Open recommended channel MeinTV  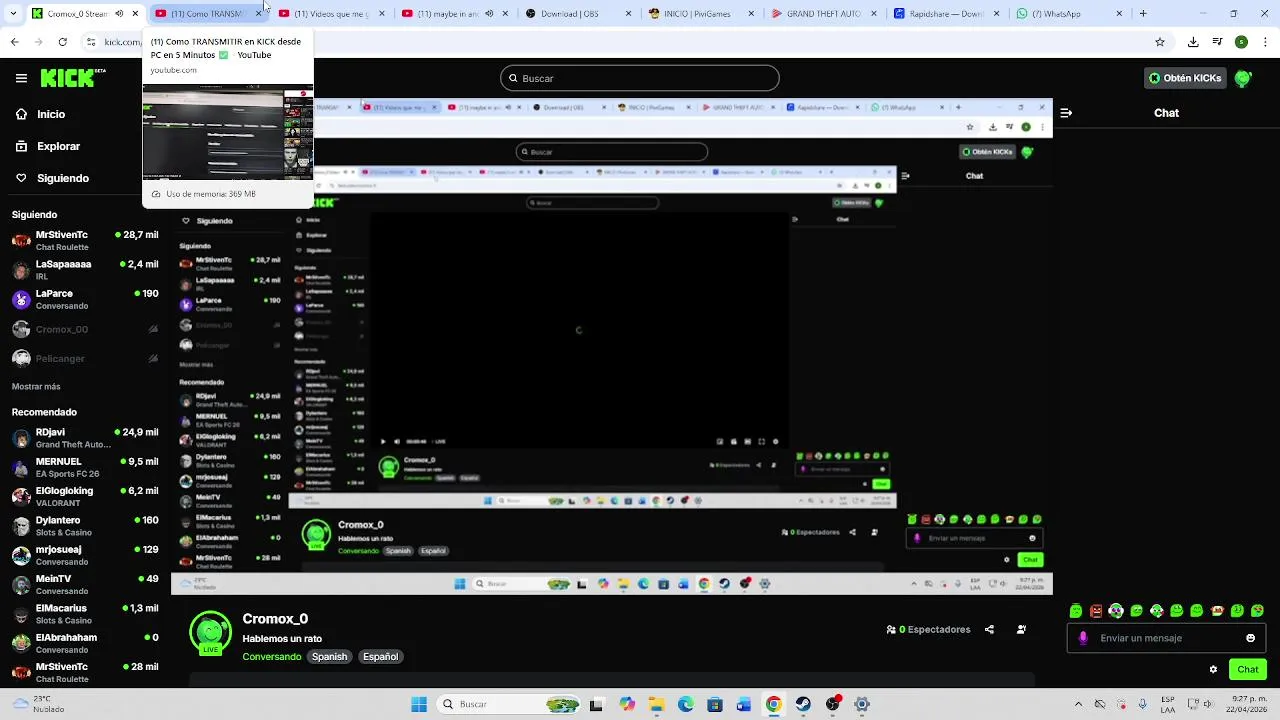[x=85, y=584]
